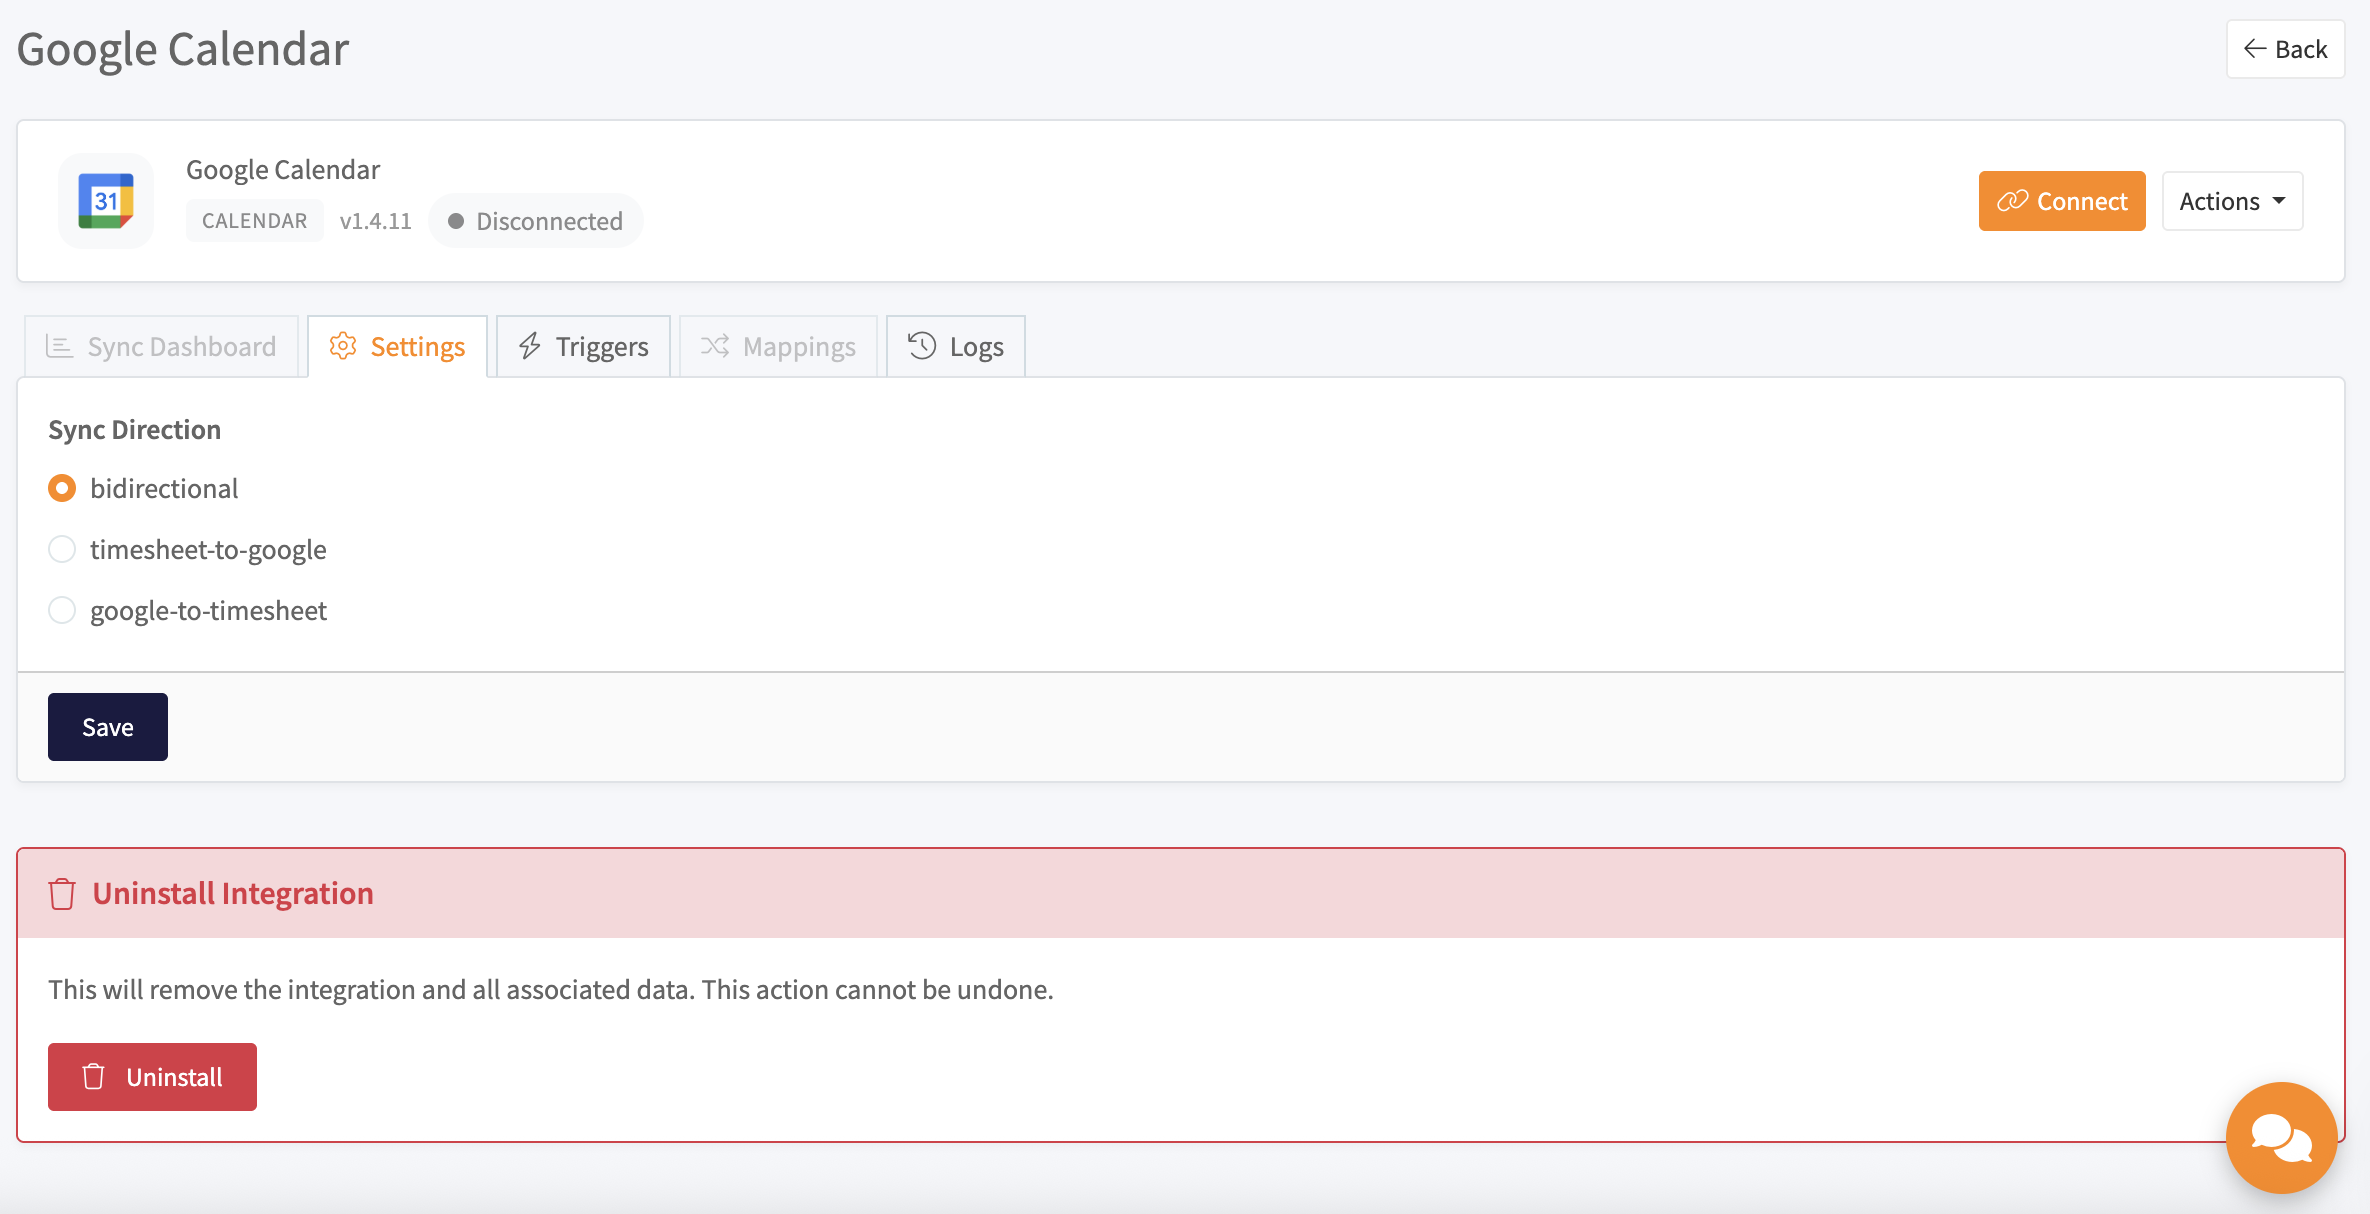The image size is (2370, 1214).
Task: Click the red Uninstall button
Action: [x=152, y=1077]
